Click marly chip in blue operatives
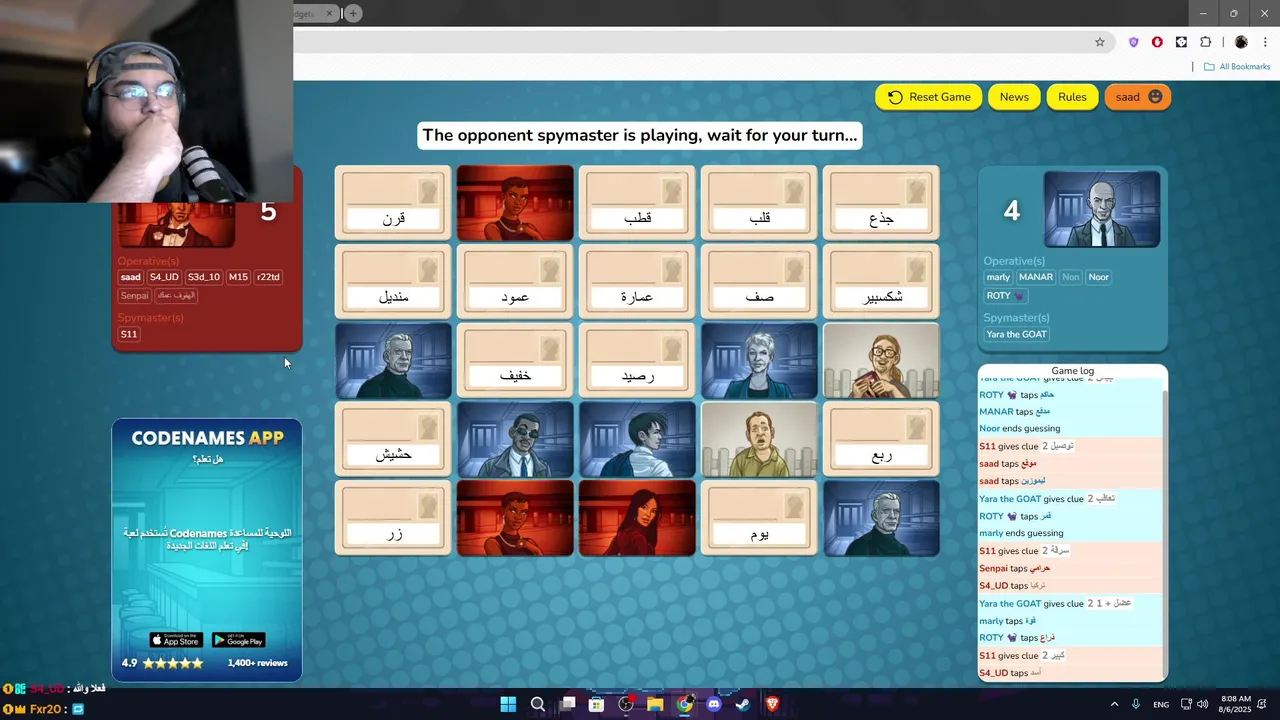The image size is (1280, 720). click(998, 277)
